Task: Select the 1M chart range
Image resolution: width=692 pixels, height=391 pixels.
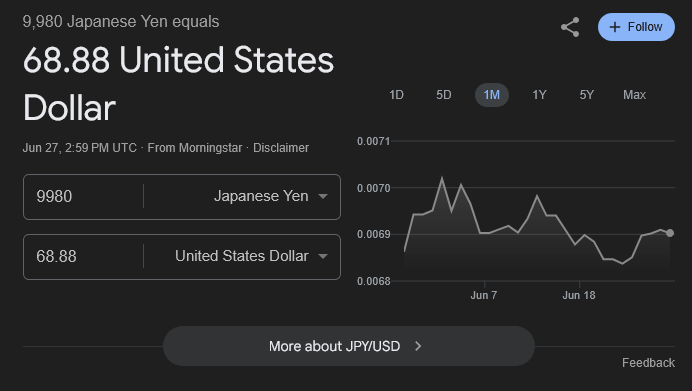Action: tap(492, 95)
